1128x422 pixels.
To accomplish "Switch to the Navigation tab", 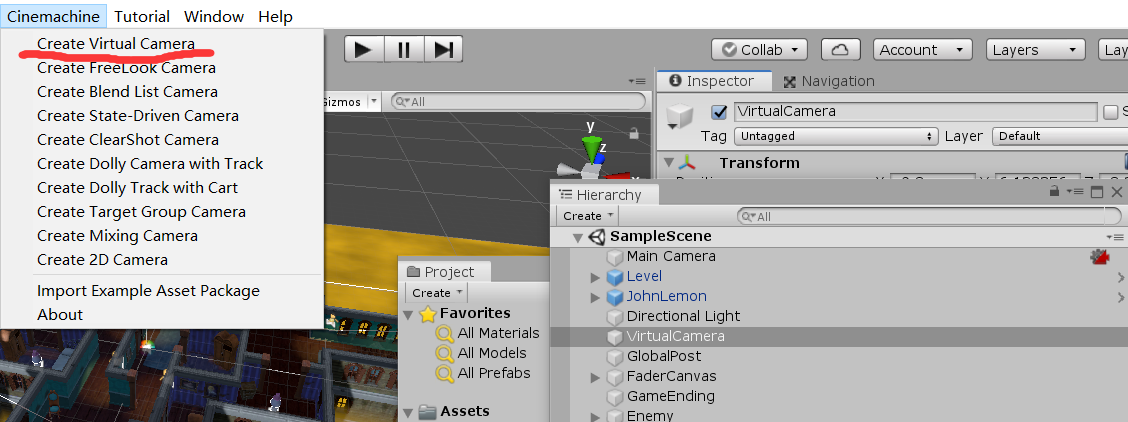I will click(829, 81).
